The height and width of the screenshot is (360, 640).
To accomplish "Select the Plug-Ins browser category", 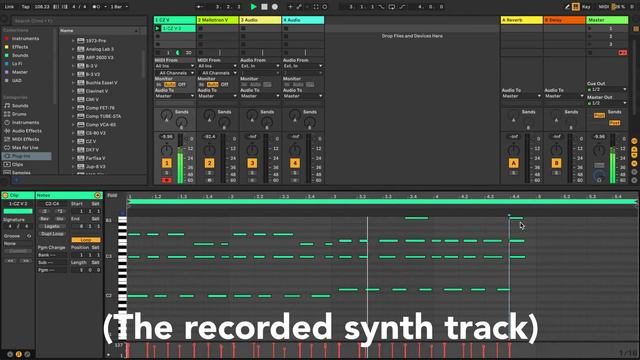I will 27,156.
